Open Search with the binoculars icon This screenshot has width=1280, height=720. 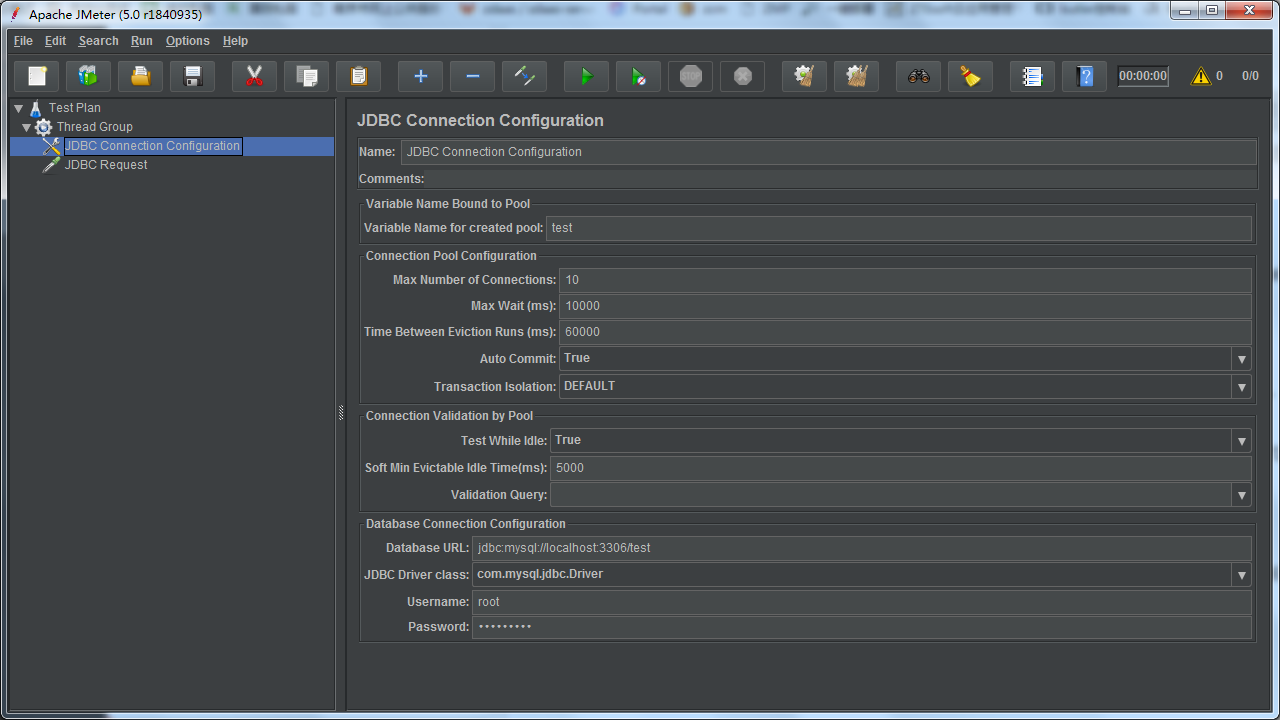coord(918,76)
